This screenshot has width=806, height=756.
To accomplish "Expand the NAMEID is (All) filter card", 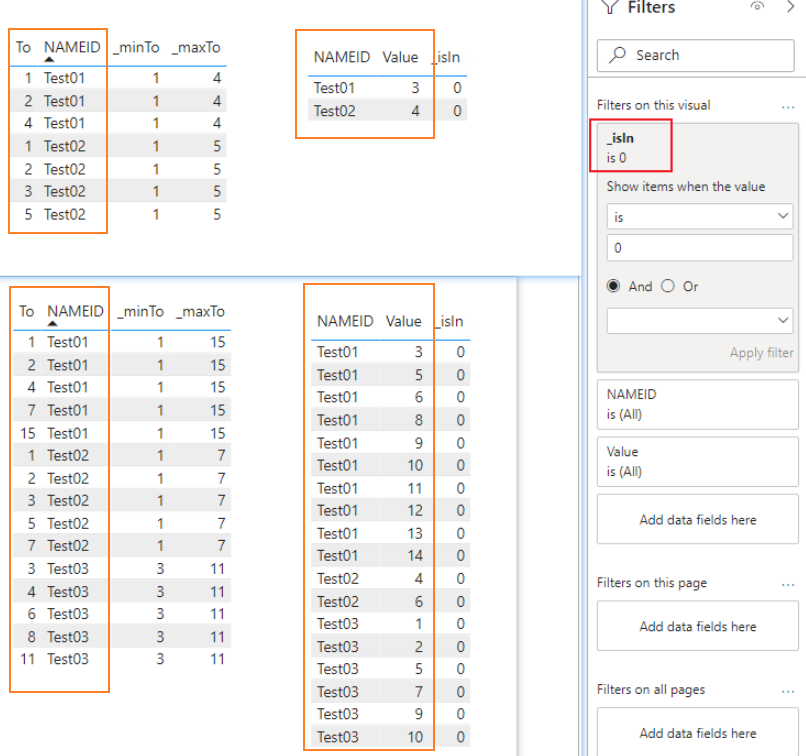I will [698, 404].
